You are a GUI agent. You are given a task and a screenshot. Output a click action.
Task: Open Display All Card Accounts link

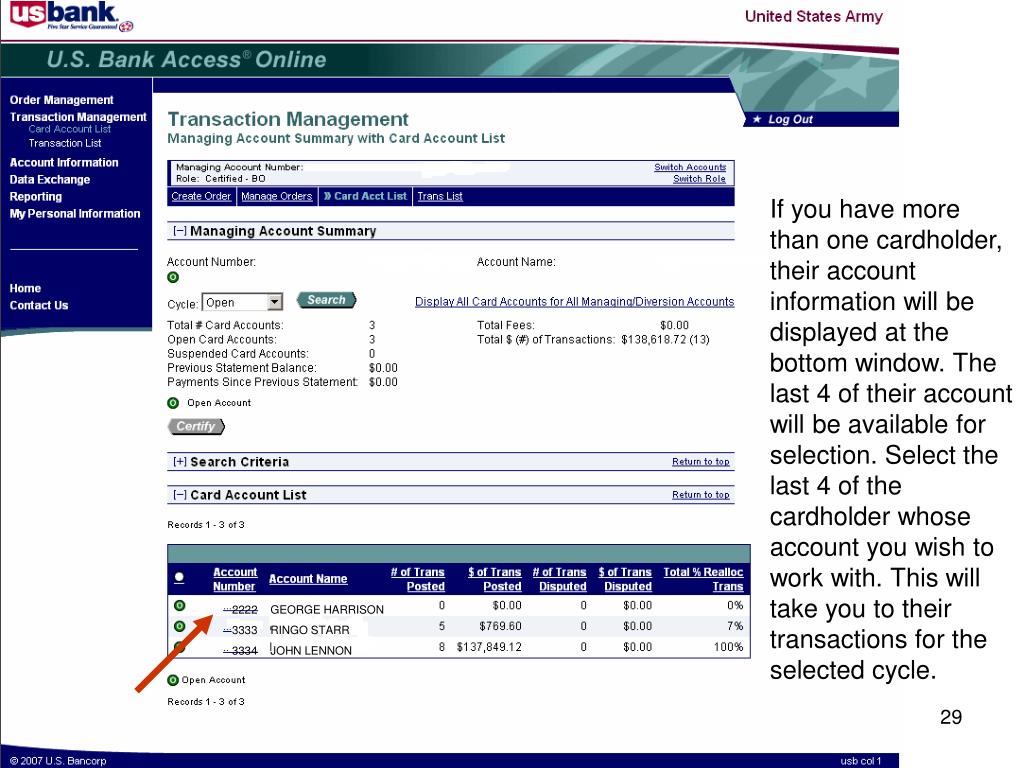(575, 302)
